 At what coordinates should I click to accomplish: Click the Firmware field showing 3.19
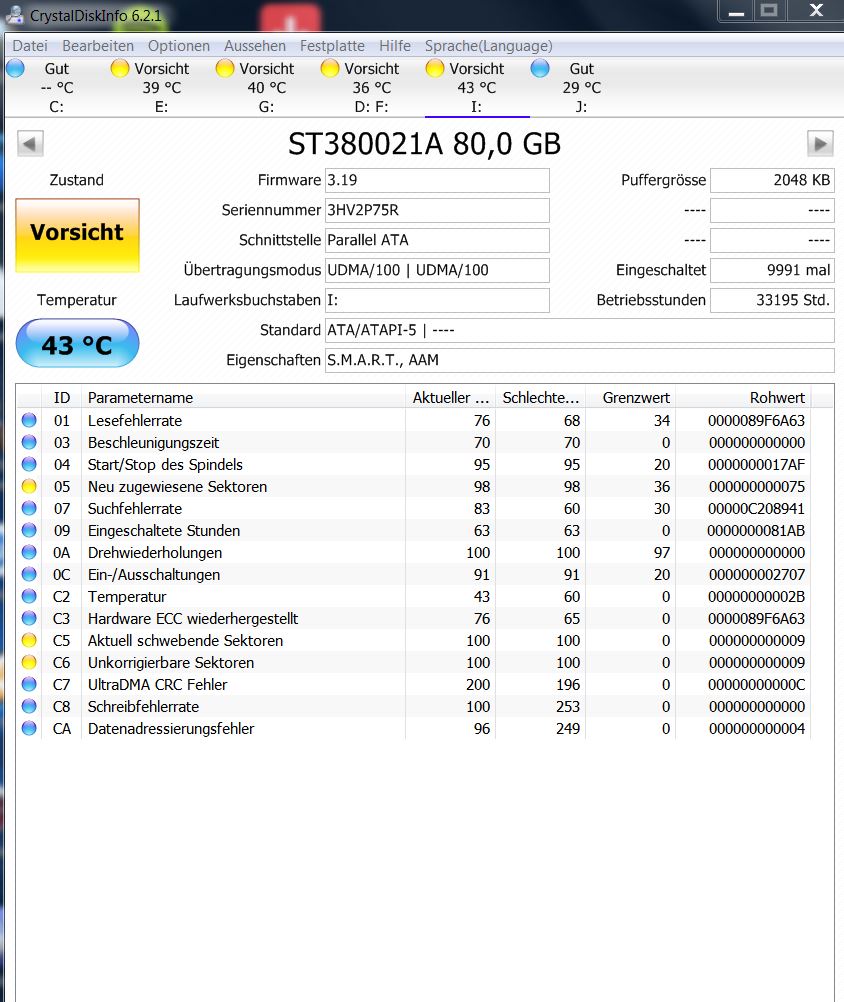tap(437, 180)
